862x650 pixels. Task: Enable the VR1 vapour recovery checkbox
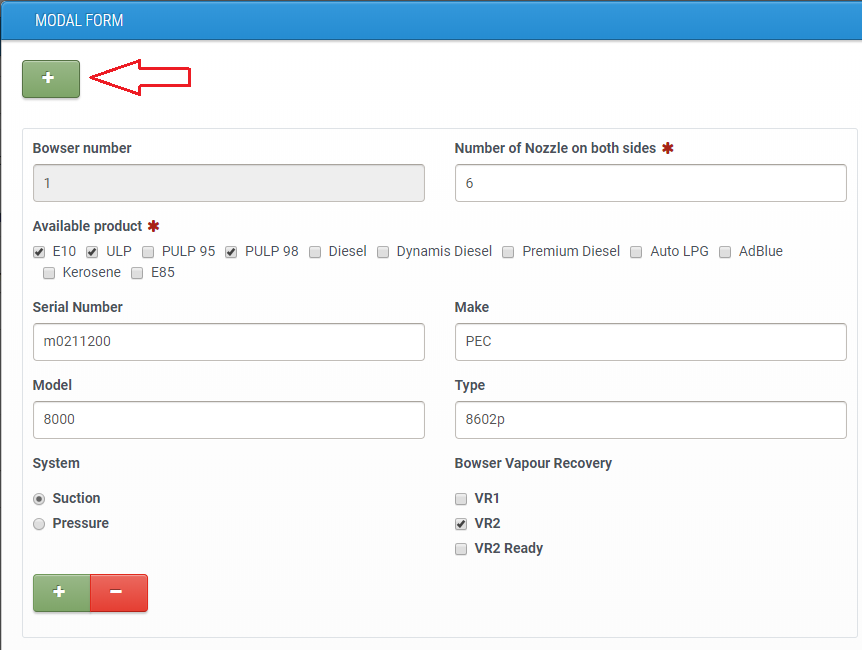461,499
